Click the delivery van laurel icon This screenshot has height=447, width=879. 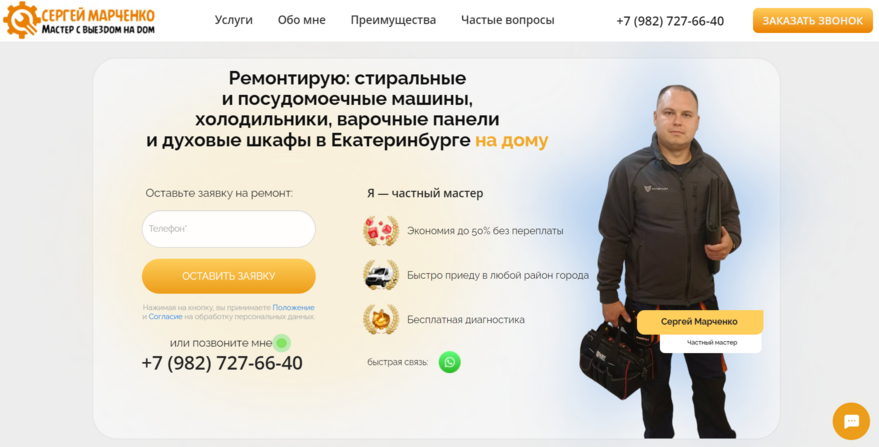(381, 275)
